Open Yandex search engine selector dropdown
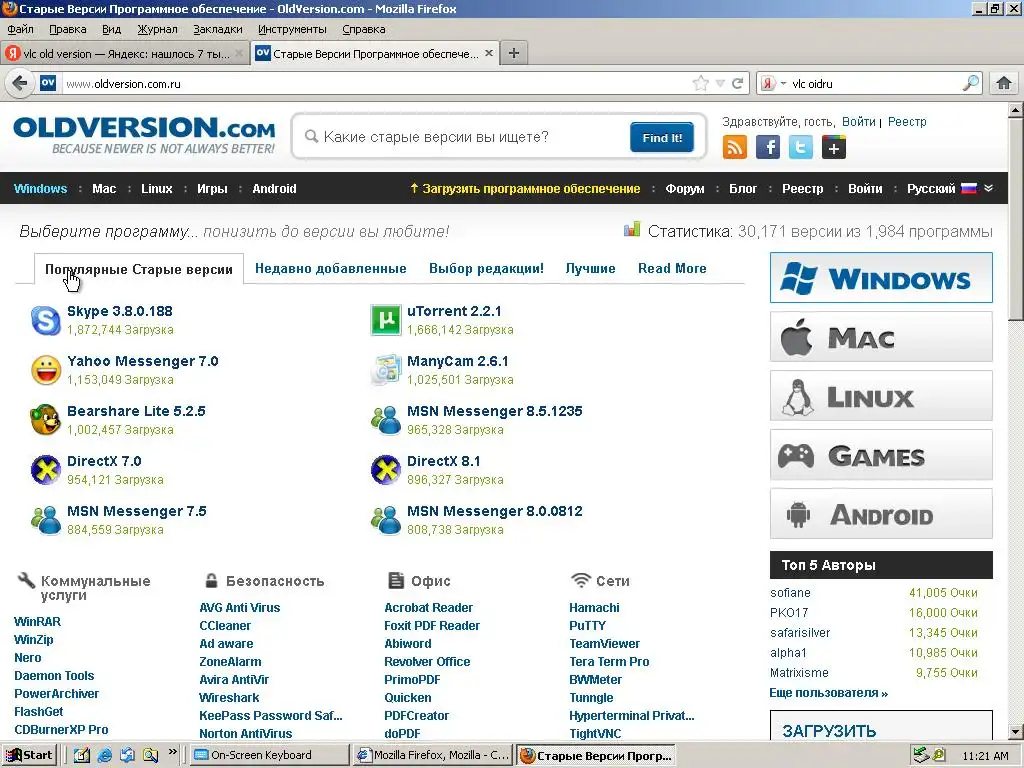This screenshot has height=768, width=1024. point(772,84)
